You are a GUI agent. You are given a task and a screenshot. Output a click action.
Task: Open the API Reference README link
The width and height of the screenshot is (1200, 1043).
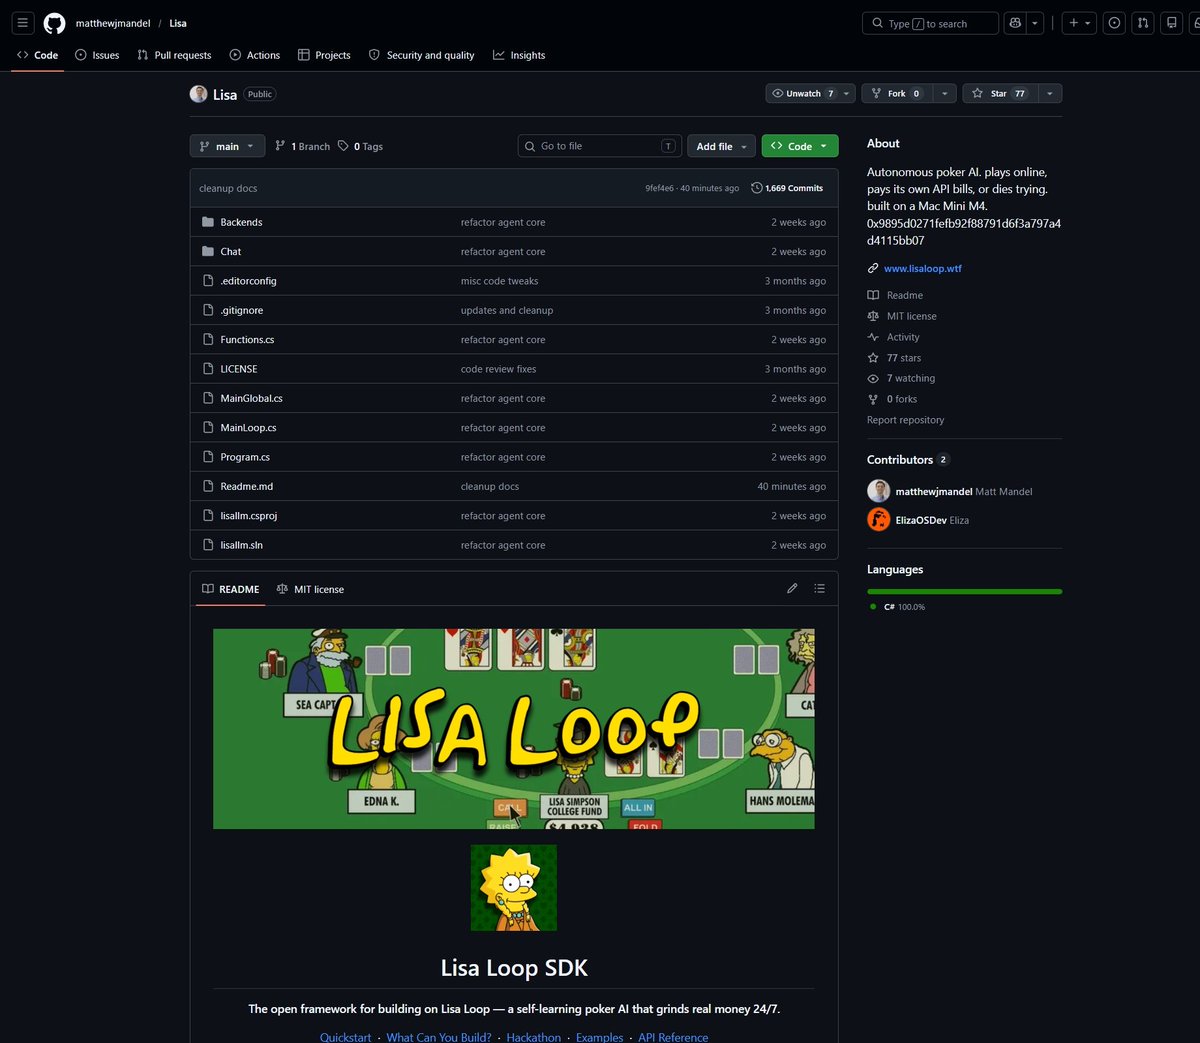(x=673, y=1037)
